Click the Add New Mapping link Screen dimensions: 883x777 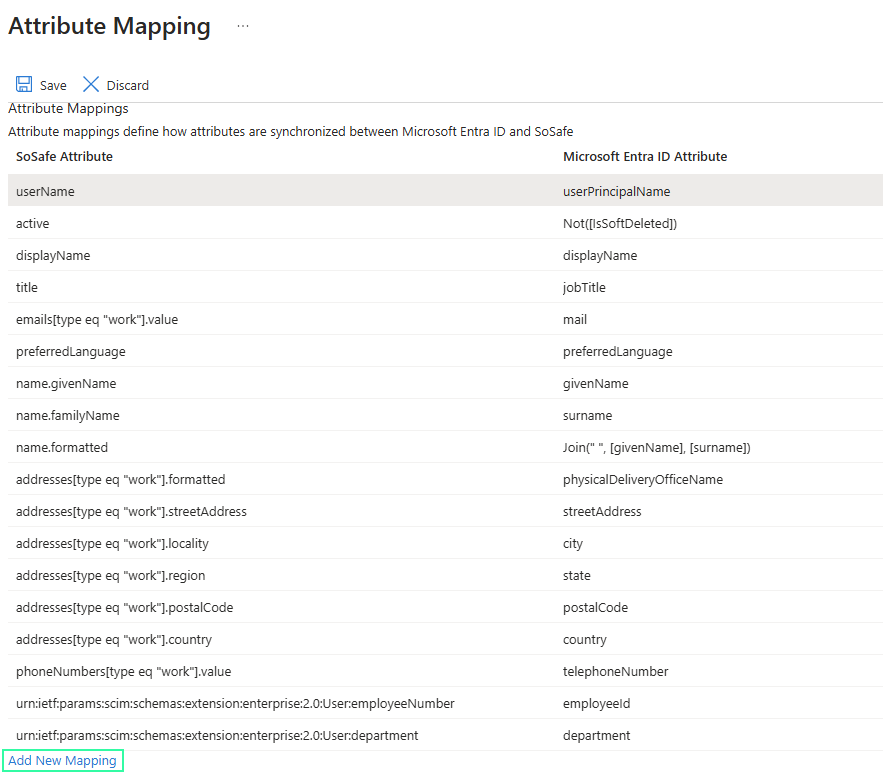62,761
